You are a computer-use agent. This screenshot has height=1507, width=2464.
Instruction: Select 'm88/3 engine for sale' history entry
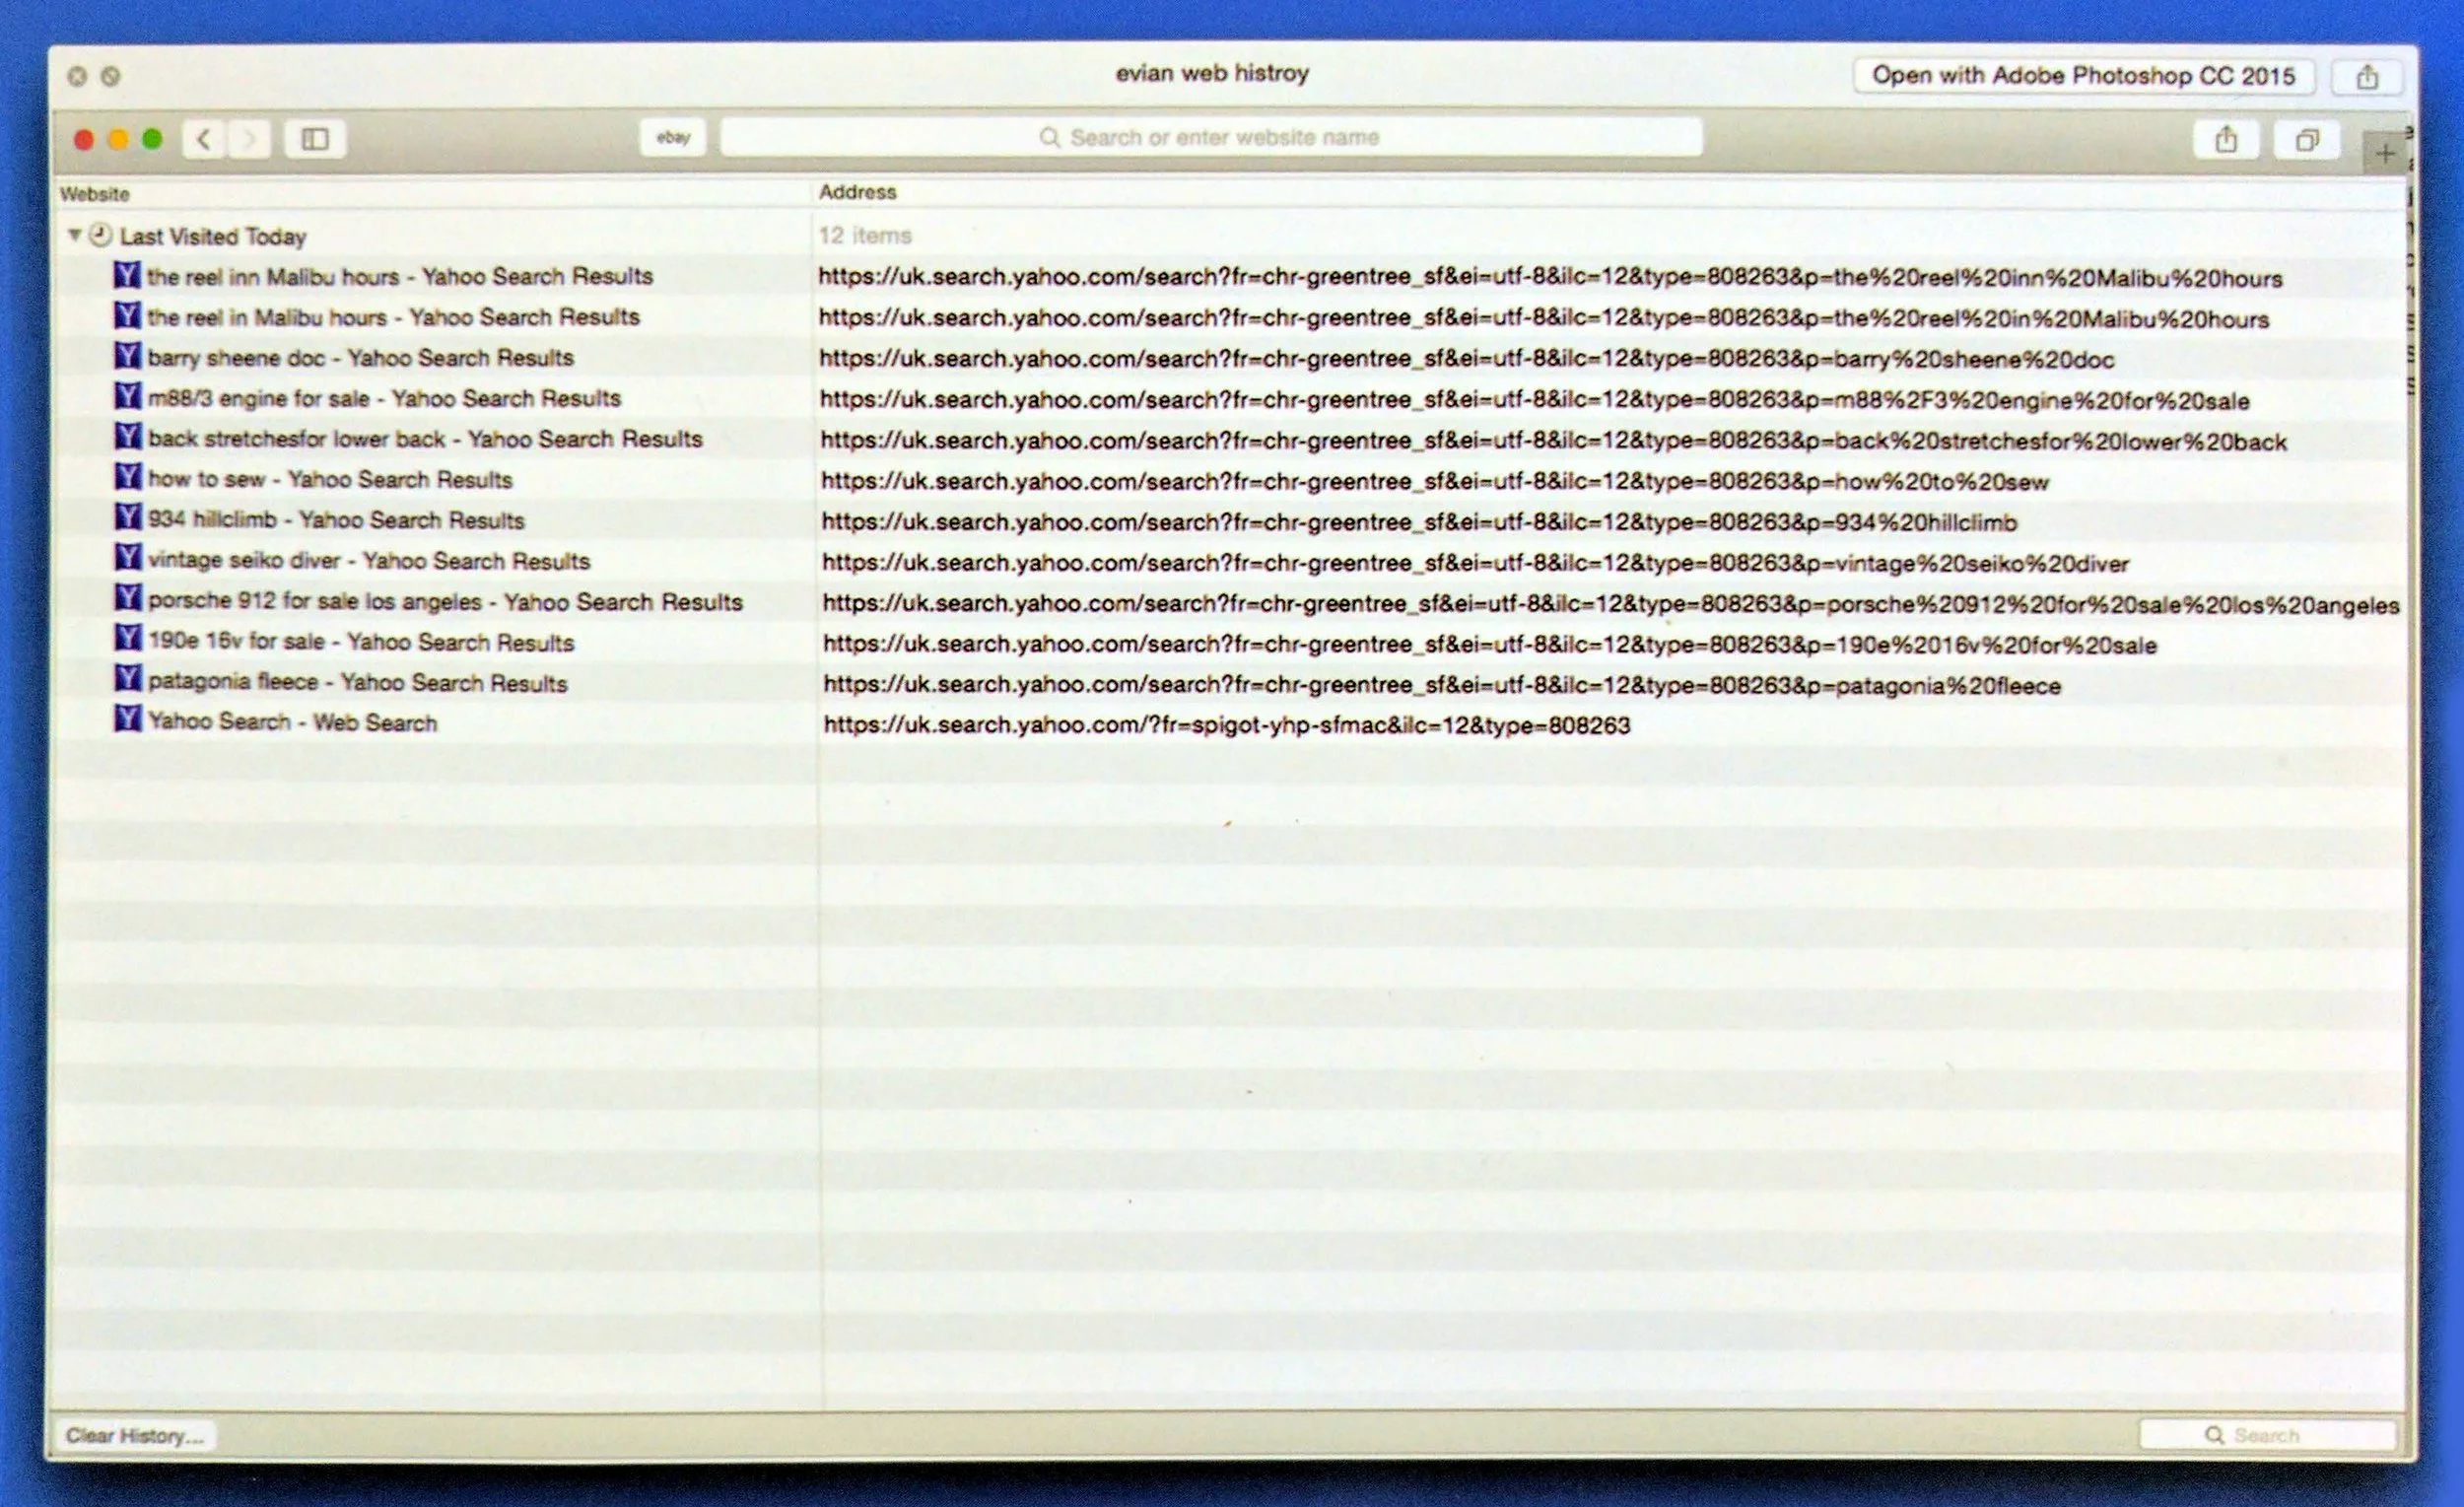coord(384,398)
